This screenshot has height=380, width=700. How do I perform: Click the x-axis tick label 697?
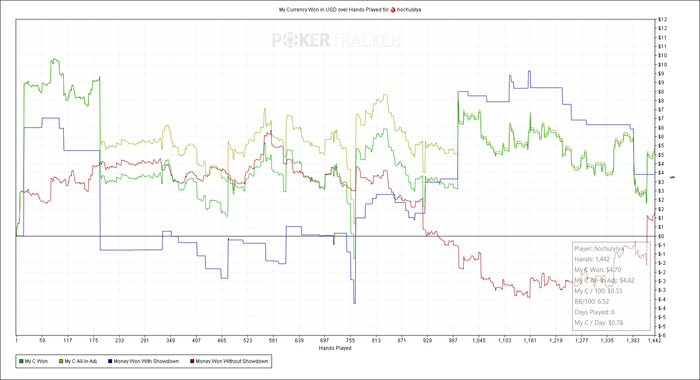point(325,341)
